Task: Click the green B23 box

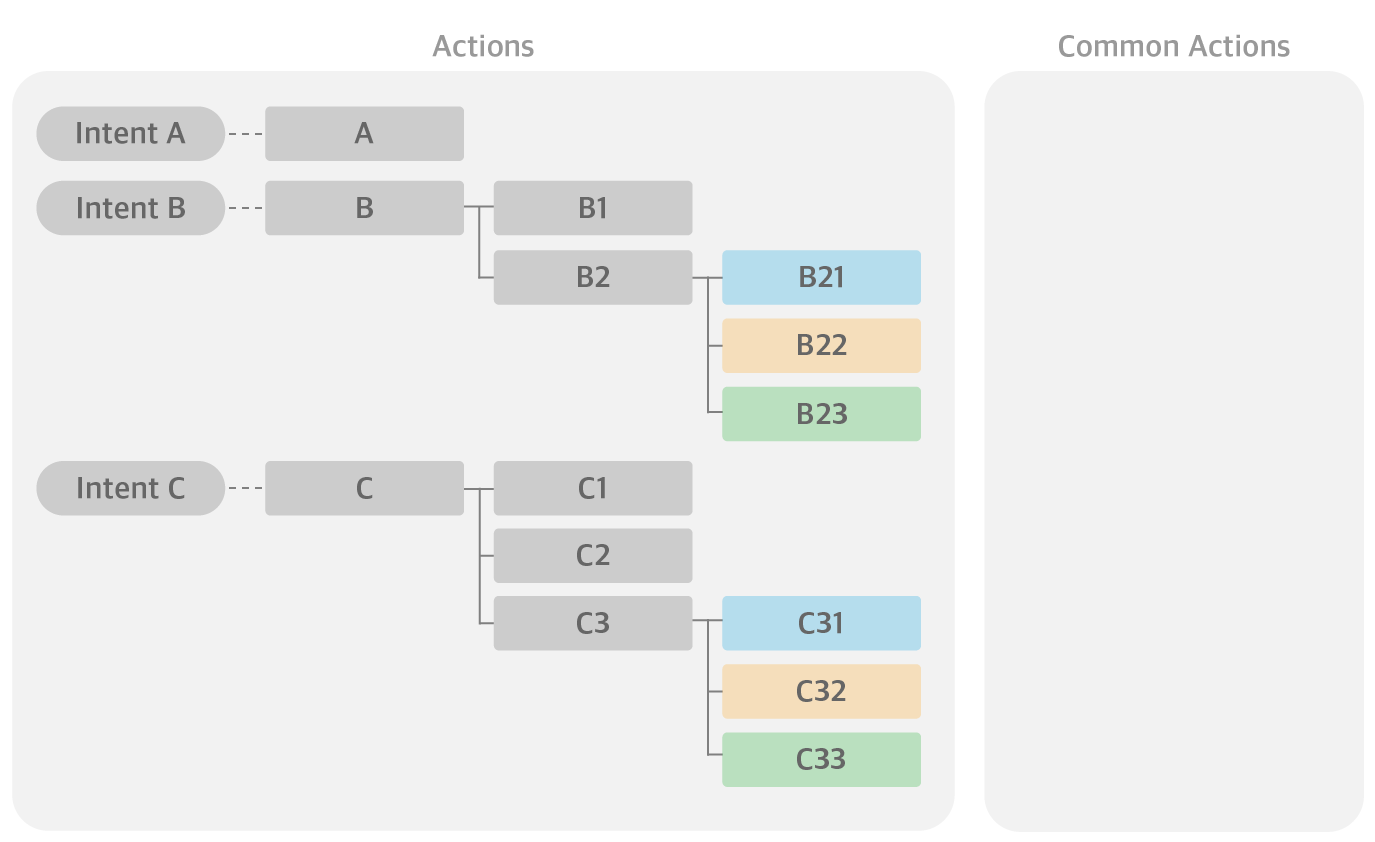Action: point(821,414)
